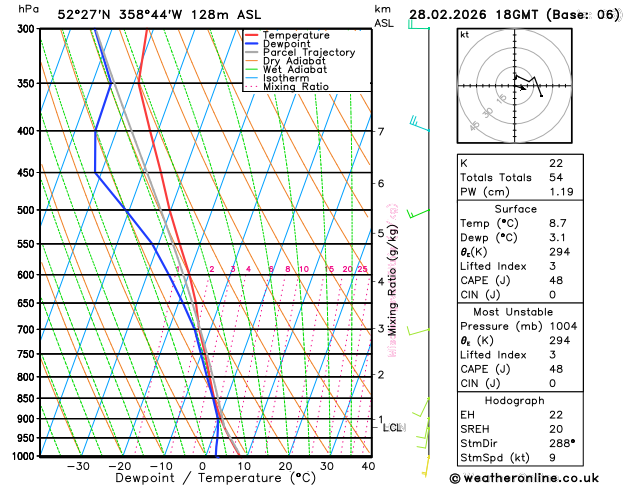Image resolution: width=629 pixels, height=486 pixels.
Task: Click the Most Unstable 'Lifted Index' row
Action: point(520,355)
